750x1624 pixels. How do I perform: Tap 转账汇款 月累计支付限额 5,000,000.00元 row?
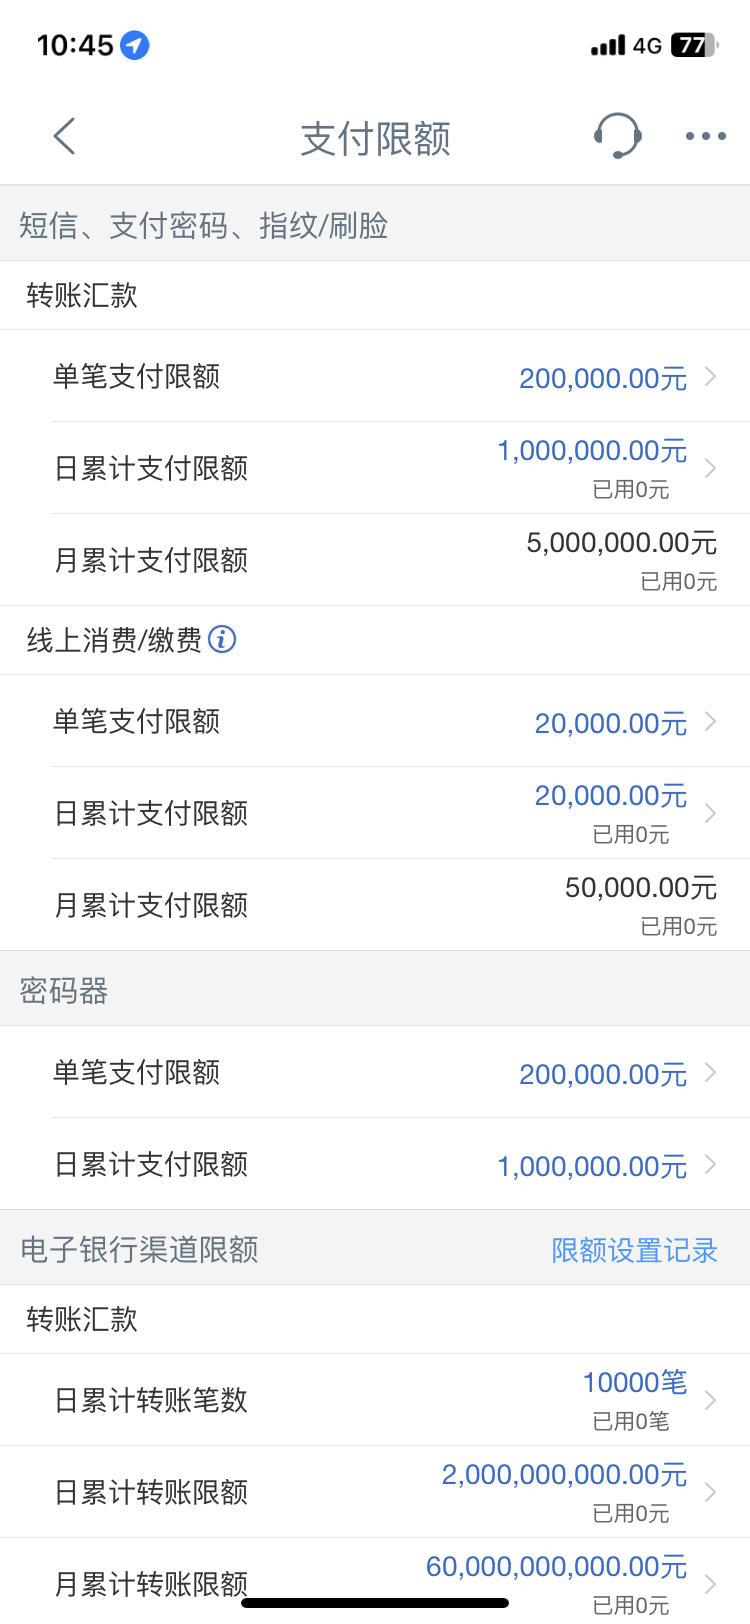point(375,560)
